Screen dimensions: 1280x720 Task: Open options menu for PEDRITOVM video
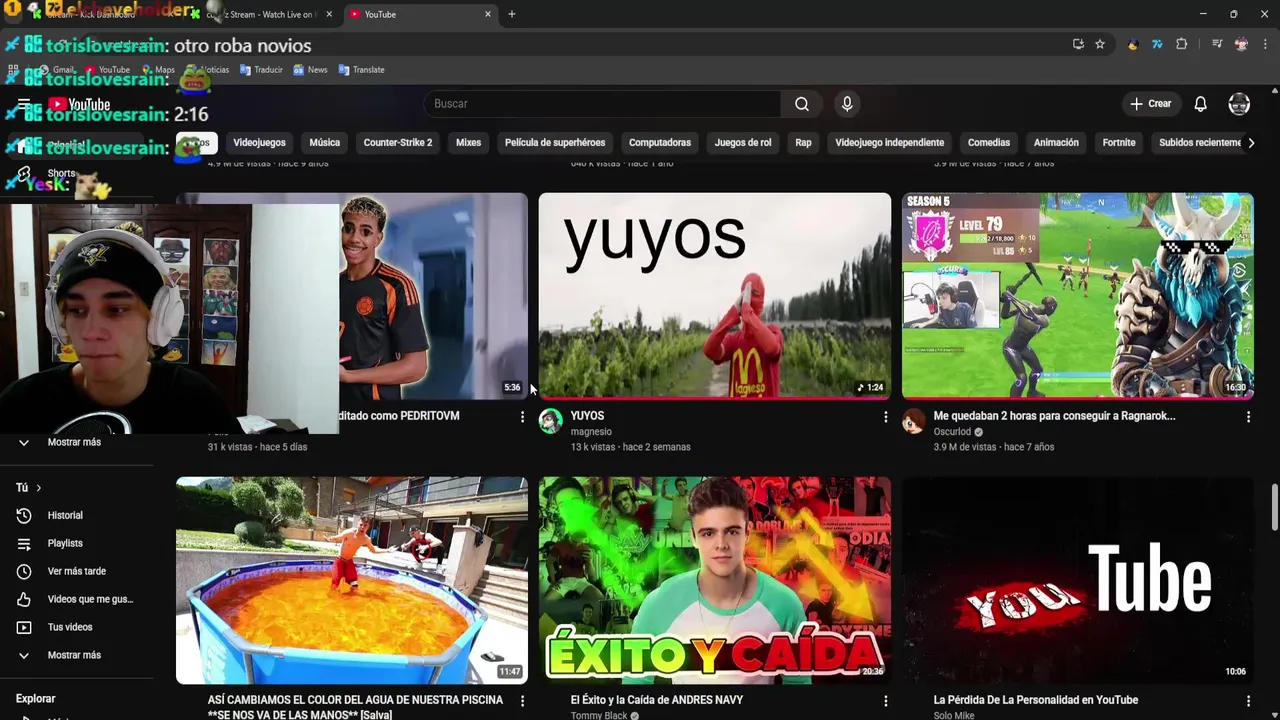click(522, 416)
